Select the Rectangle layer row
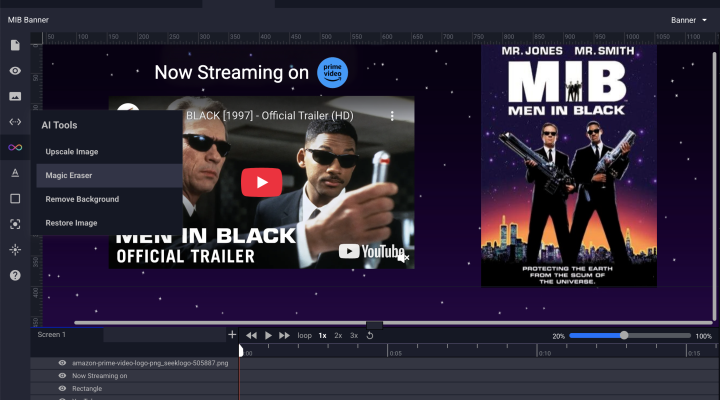This screenshot has height=400, width=720. (135, 389)
